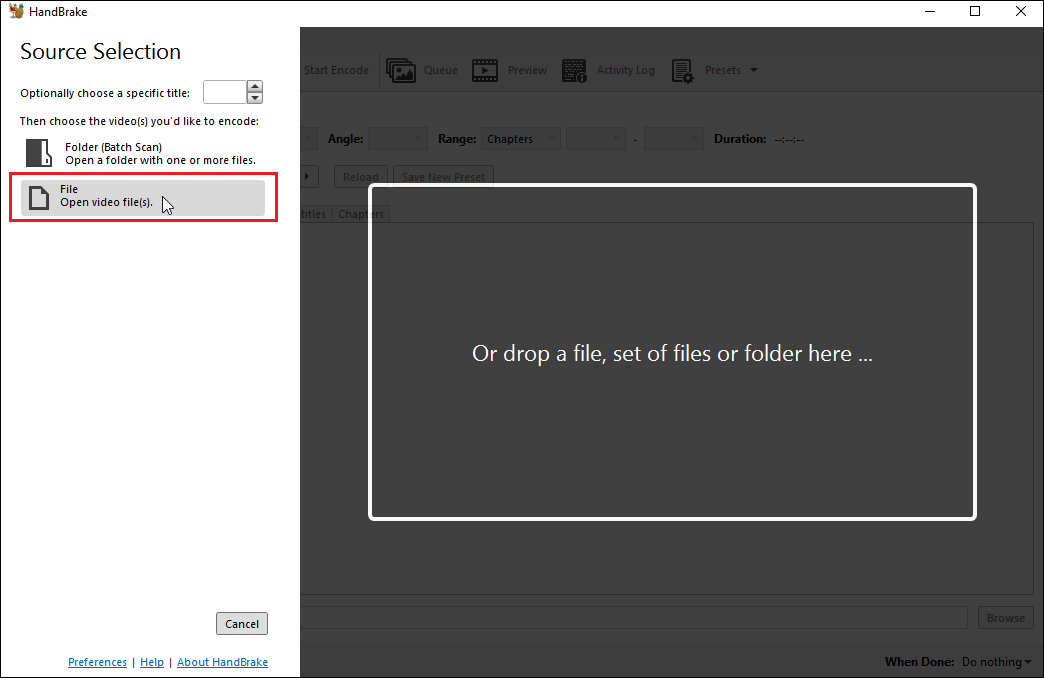Expand the Presets dropdown arrow

(754, 70)
